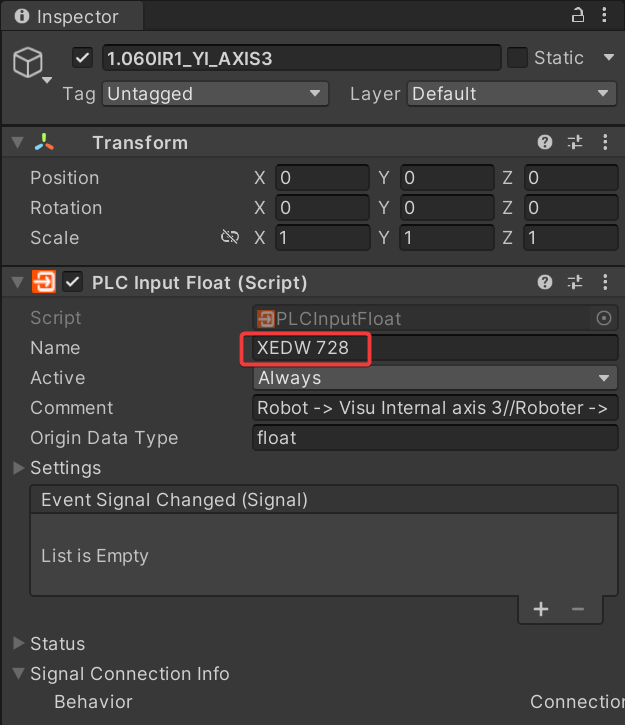Open Transform component help reference

[545, 143]
